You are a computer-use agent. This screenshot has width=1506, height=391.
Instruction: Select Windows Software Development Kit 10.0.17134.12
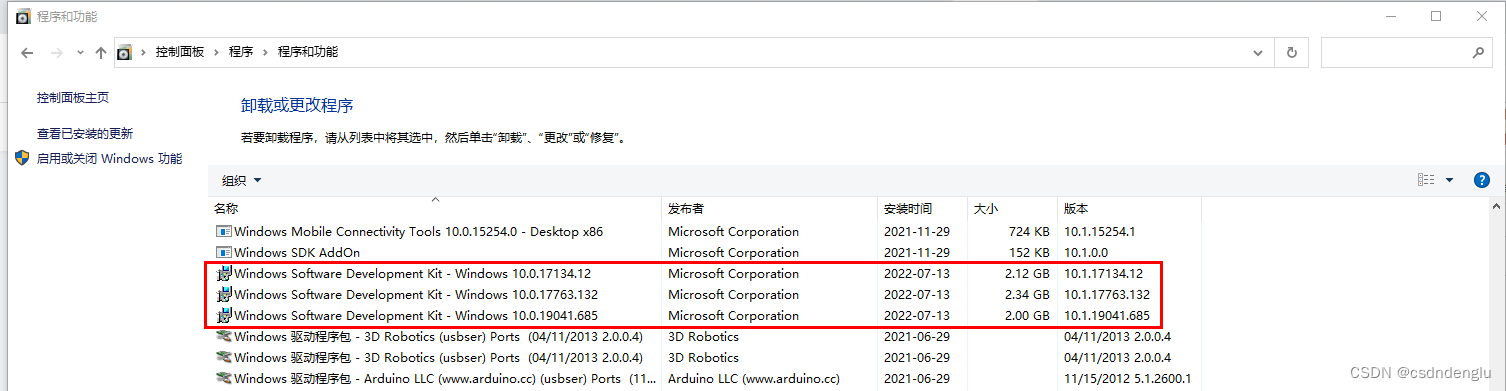[705, 273]
